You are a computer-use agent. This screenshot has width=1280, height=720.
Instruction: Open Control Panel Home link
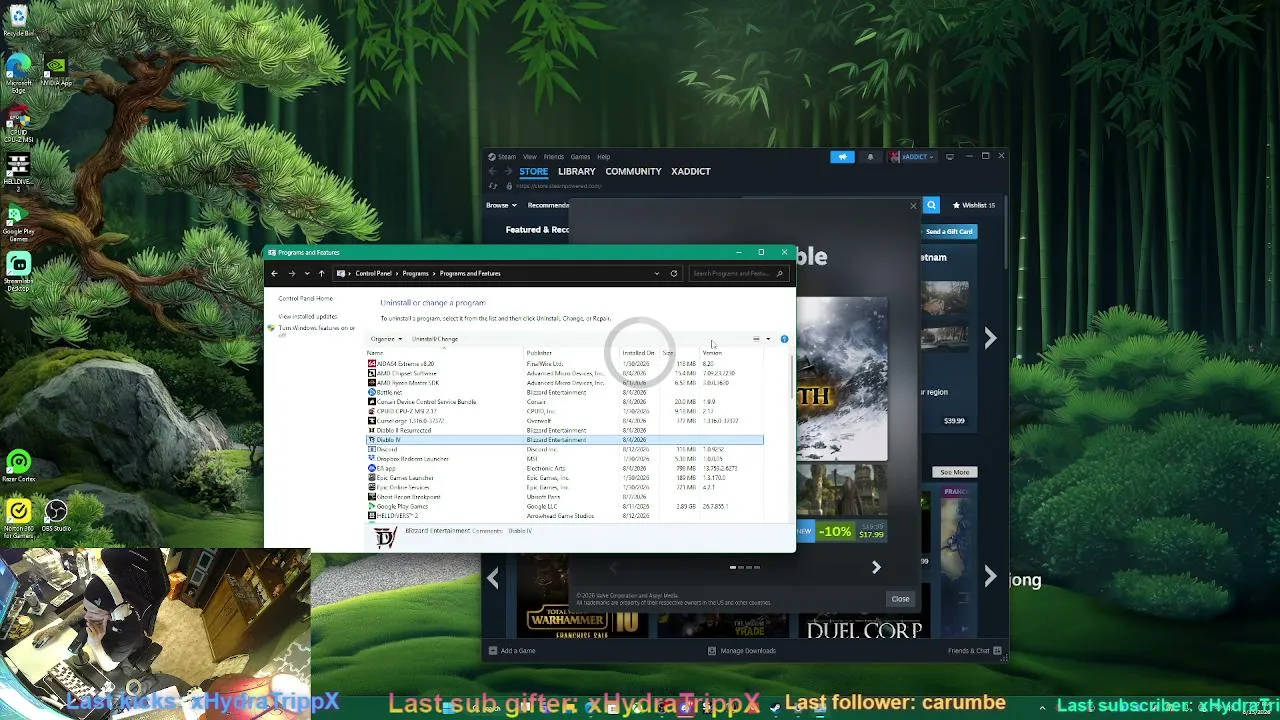point(306,298)
